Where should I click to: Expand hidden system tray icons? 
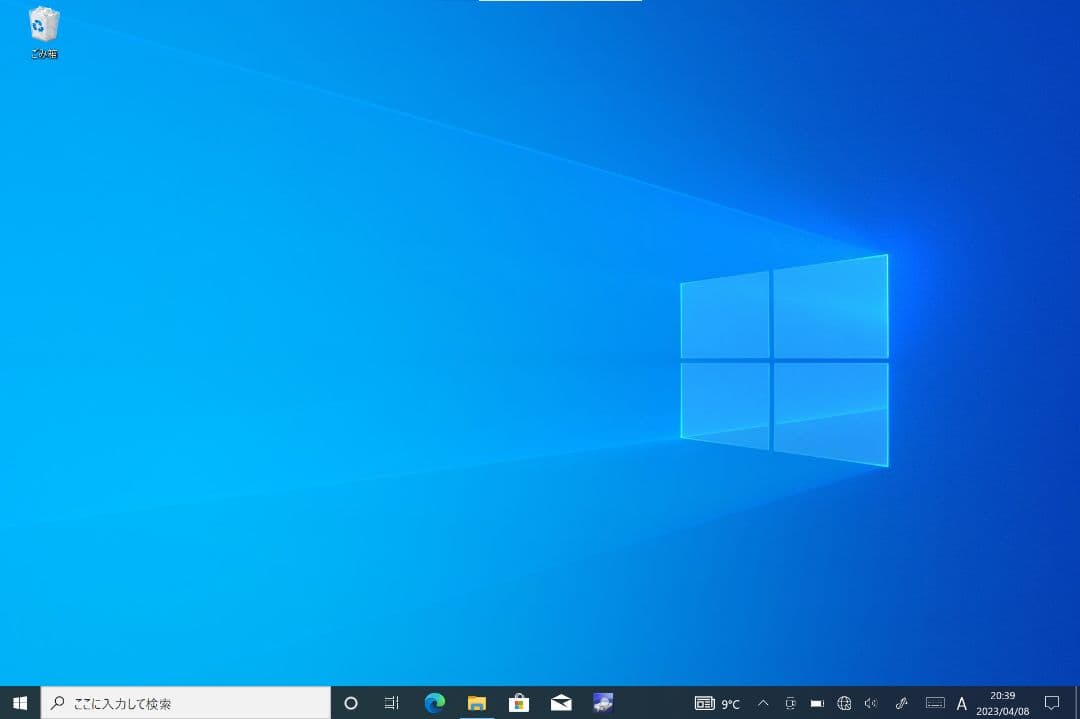pyautogui.click(x=762, y=703)
